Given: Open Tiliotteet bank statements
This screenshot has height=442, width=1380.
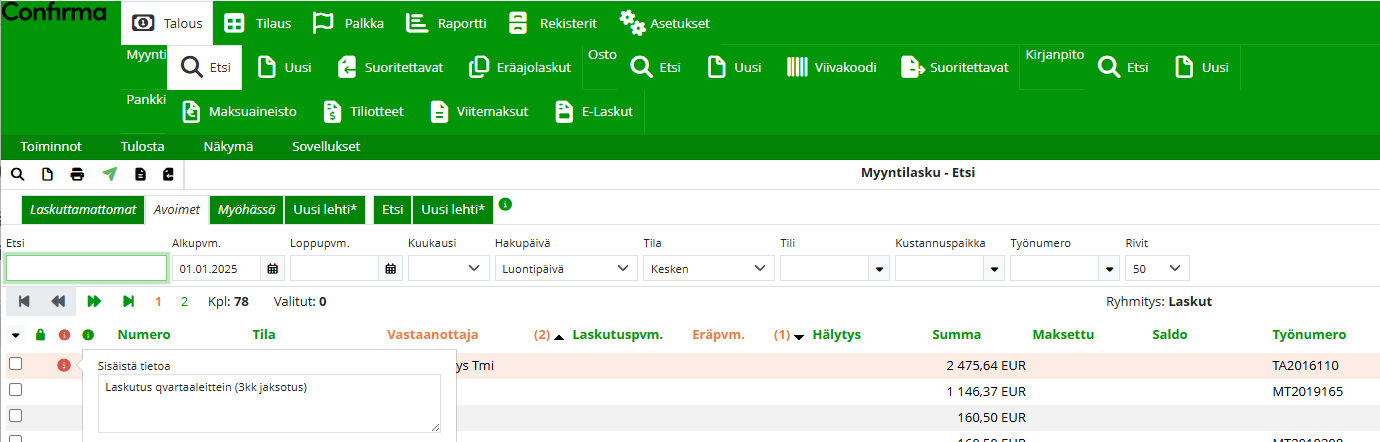Looking at the screenshot, I should (364, 112).
